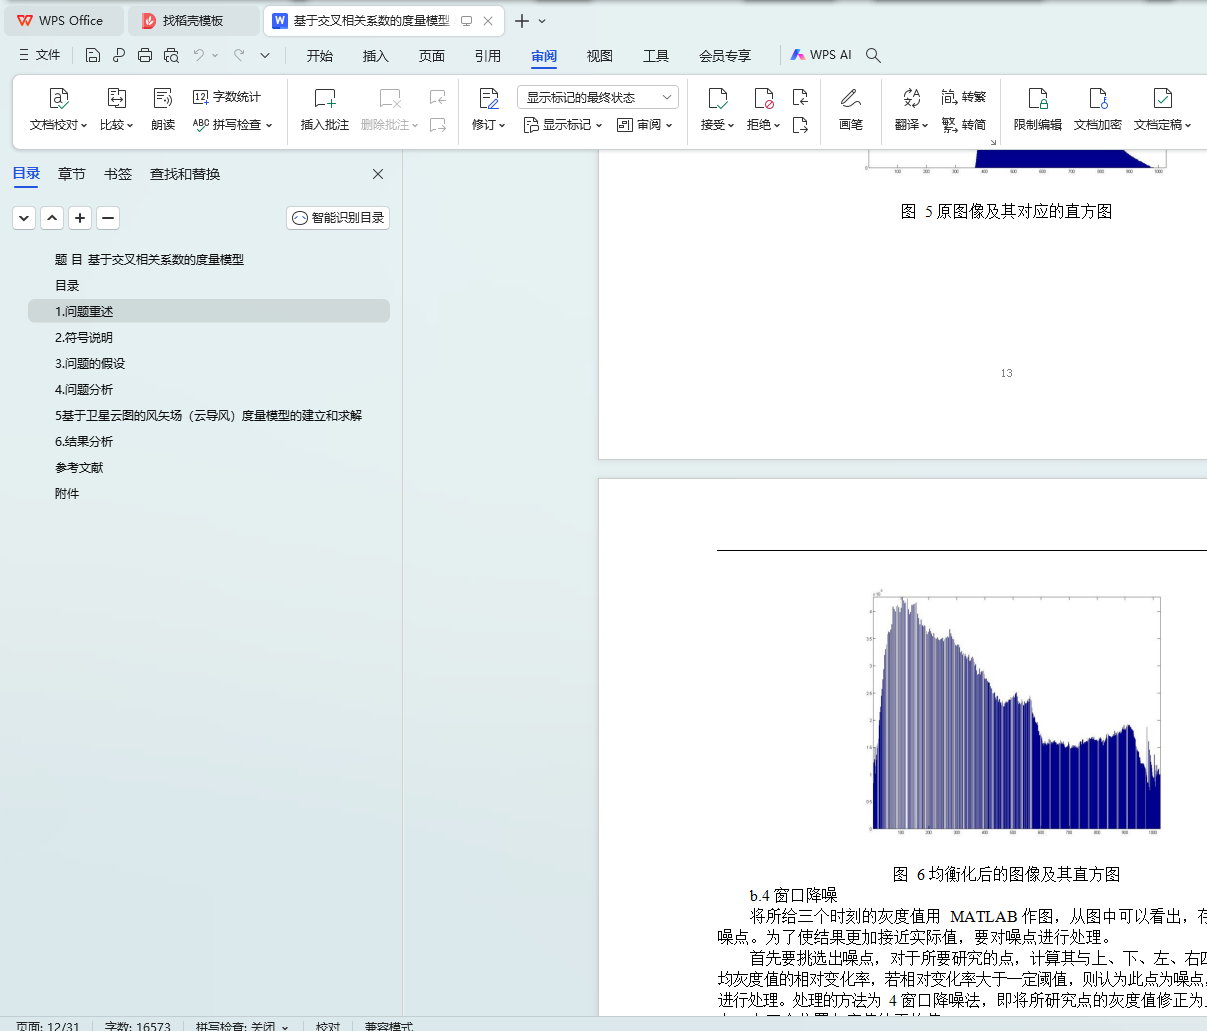The height and width of the screenshot is (1031, 1207).
Task: Open the 查找和替换 navigation tab
Action: [x=185, y=174]
